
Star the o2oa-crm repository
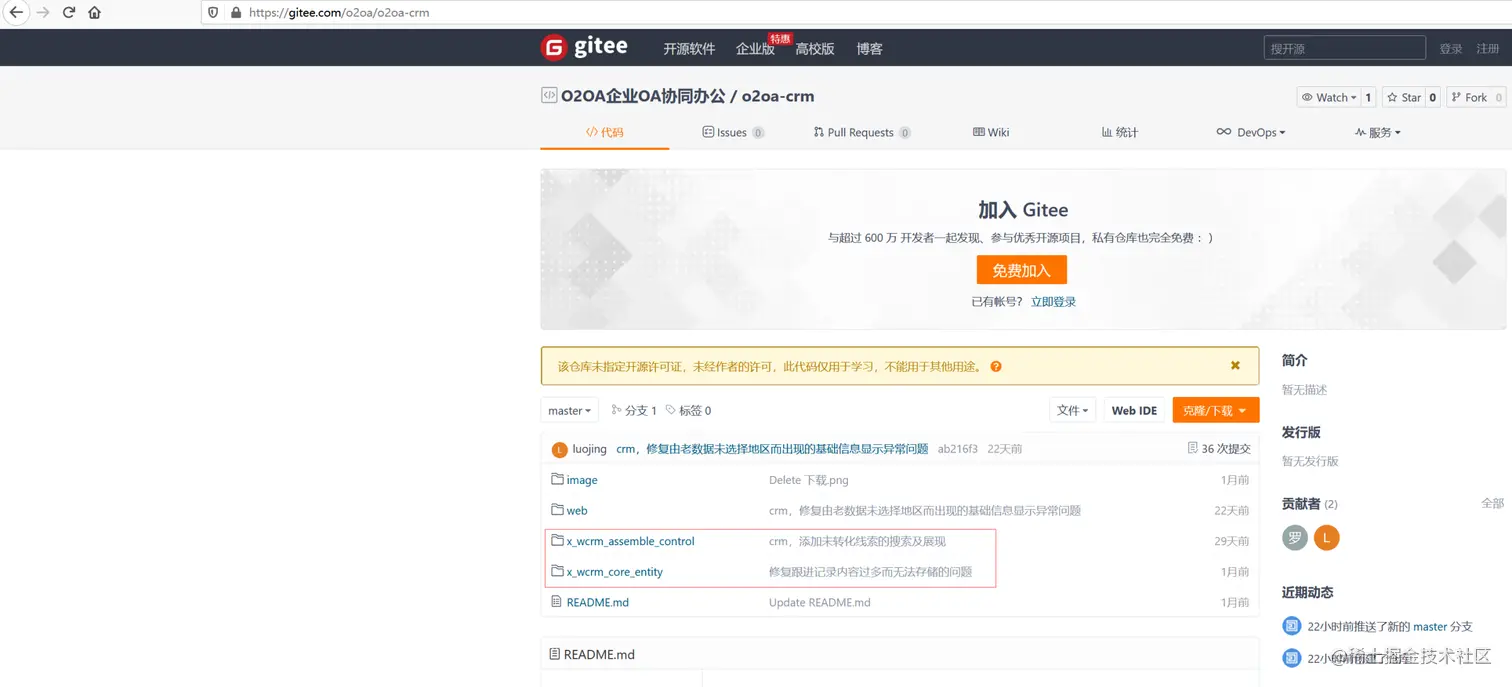[x=1405, y=97]
